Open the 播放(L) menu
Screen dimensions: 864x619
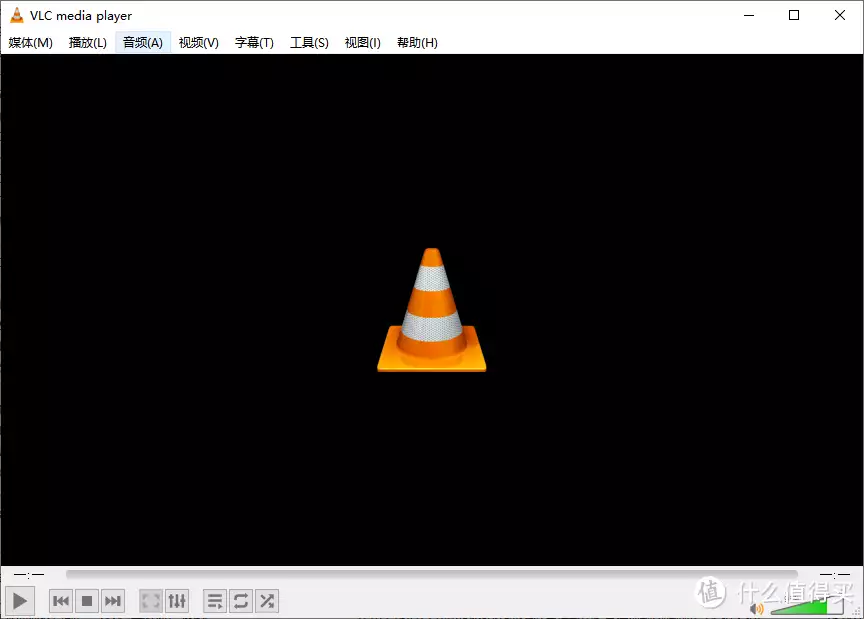(x=88, y=42)
